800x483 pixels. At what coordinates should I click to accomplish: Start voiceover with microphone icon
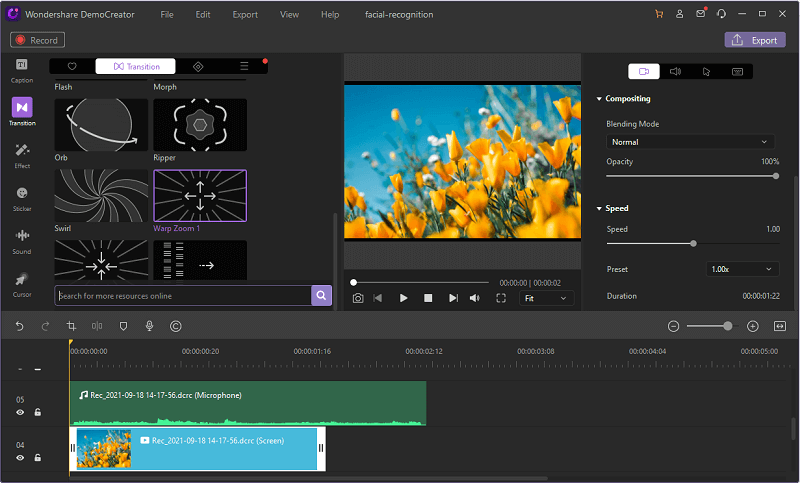pos(149,326)
